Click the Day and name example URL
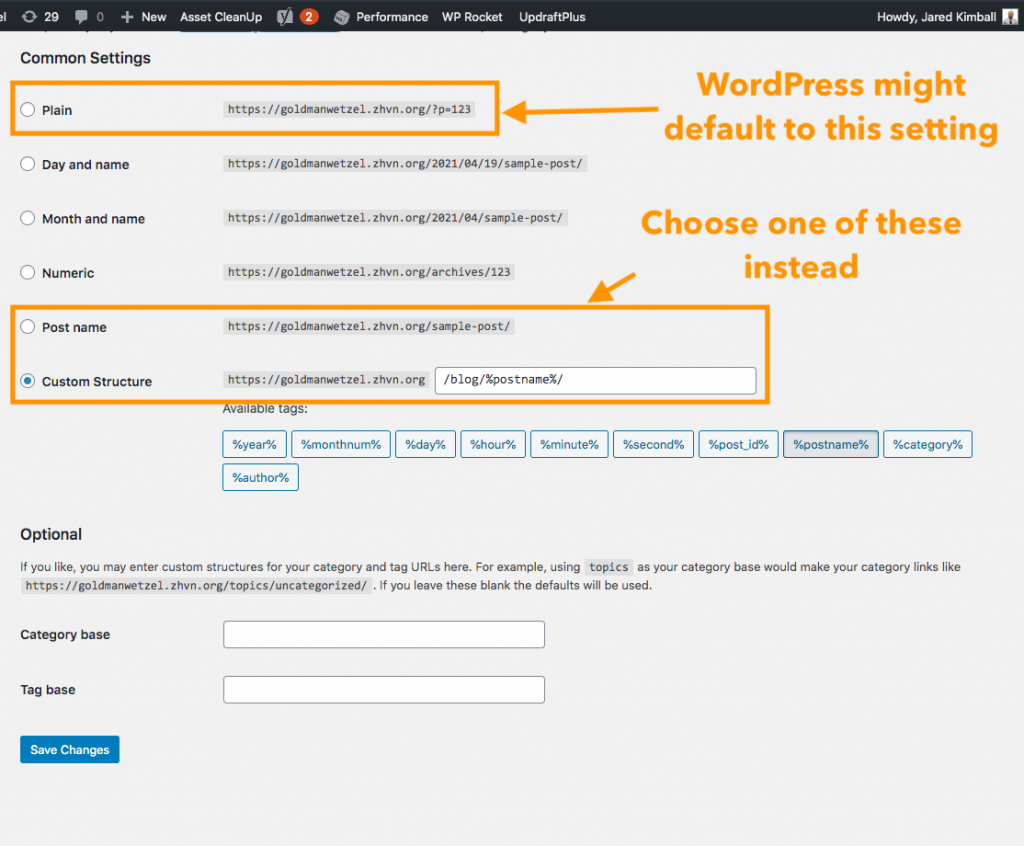The height and width of the screenshot is (846, 1024). [405, 163]
